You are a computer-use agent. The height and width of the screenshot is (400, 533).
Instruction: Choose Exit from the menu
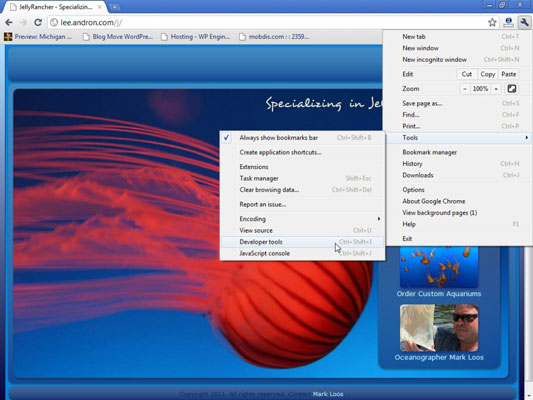459,239
